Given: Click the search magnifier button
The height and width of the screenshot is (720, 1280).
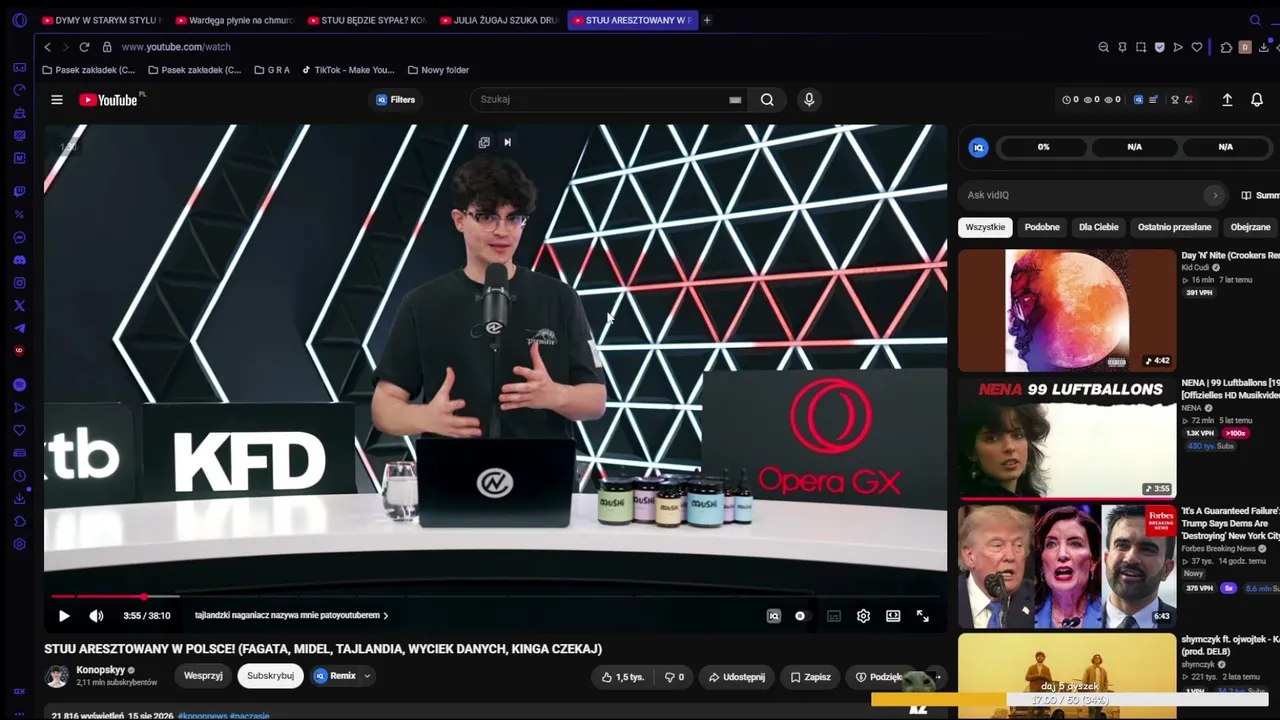Looking at the screenshot, I should click(x=767, y=99).
